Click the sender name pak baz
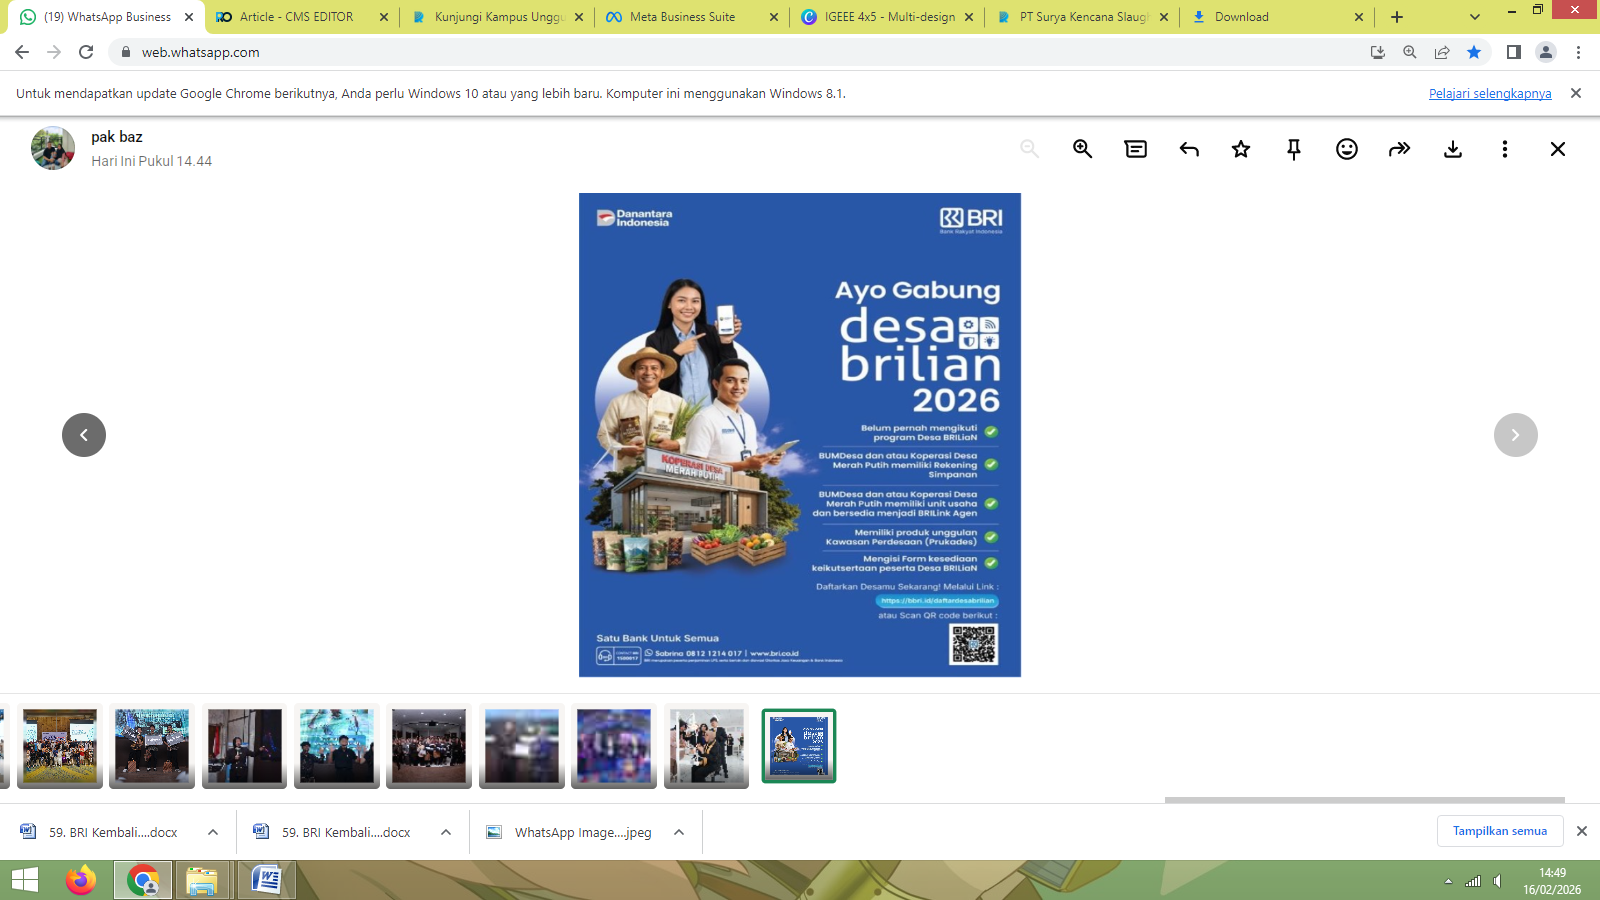This screenshot has width=1600, height=900. (x=117, y=137)
